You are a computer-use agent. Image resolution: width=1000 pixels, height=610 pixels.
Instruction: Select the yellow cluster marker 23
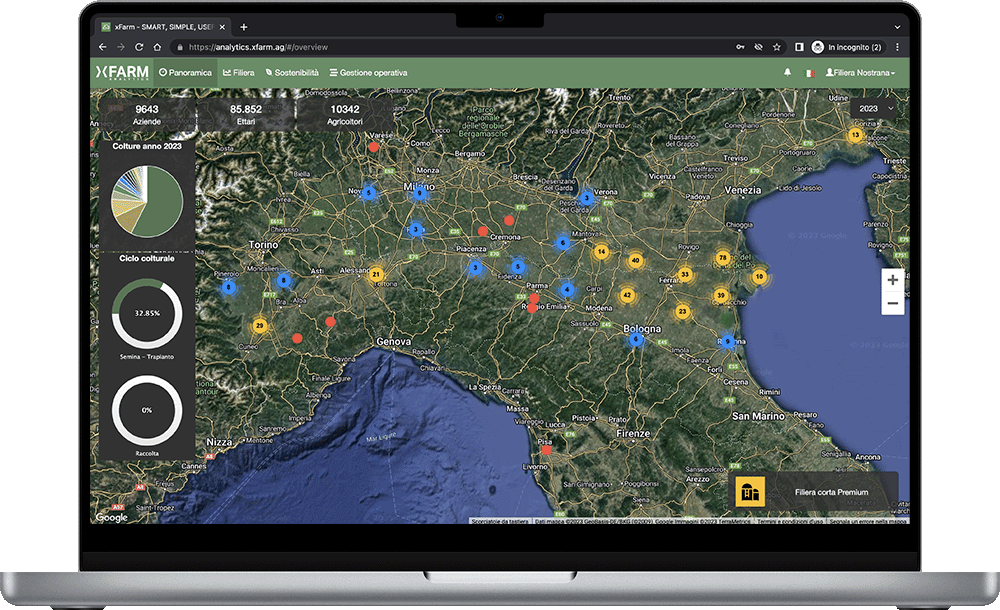coord(682,311)
